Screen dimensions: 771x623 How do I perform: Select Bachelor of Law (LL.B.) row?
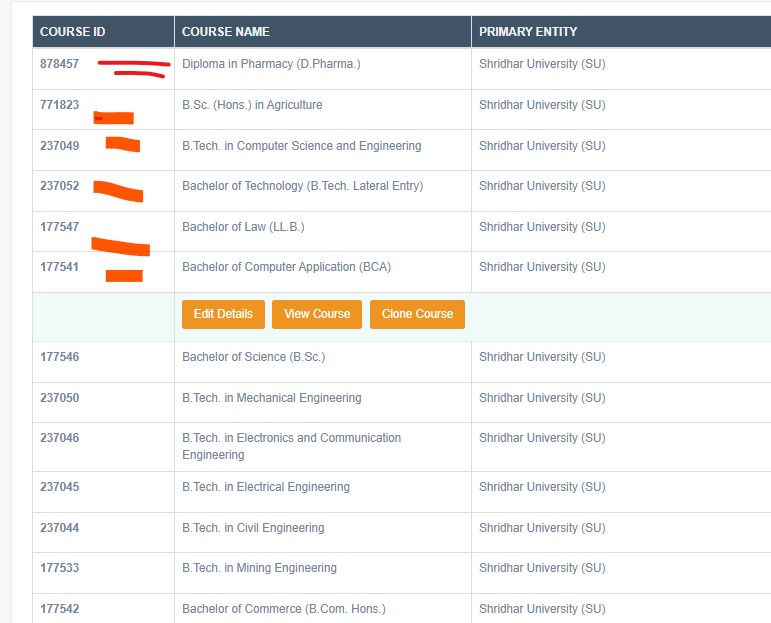[243, 227]
